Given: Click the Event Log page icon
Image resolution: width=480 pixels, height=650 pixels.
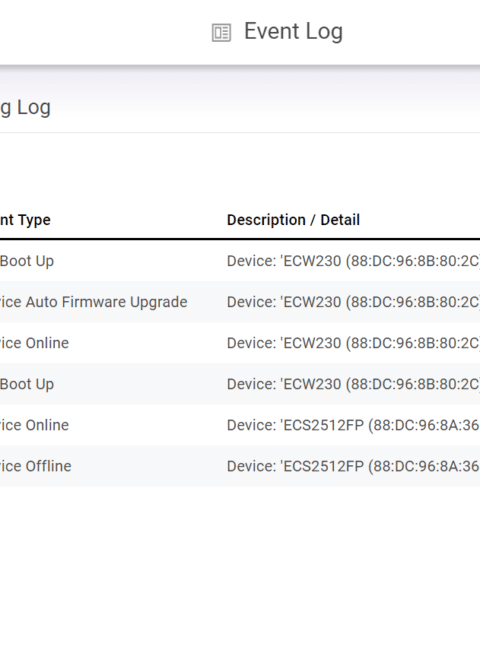Looking at the screenshot, I should click(x=221, y=33).
